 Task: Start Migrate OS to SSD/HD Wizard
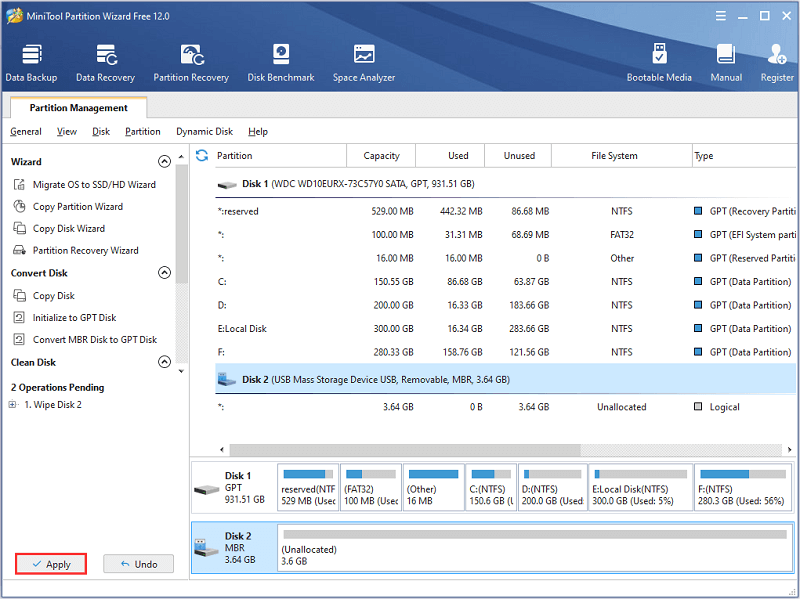[94, 184]
